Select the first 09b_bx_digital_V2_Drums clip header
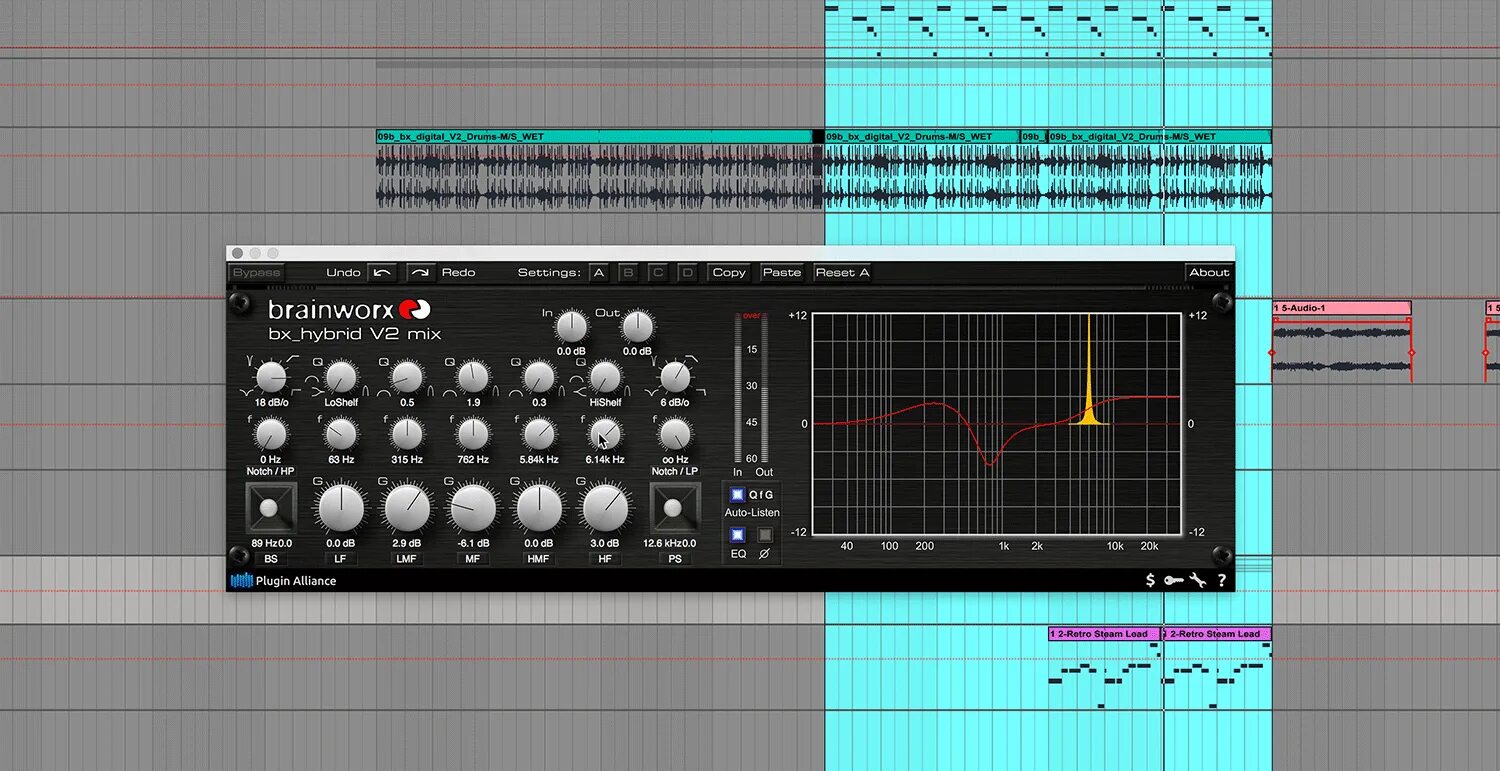 [594, 136]
